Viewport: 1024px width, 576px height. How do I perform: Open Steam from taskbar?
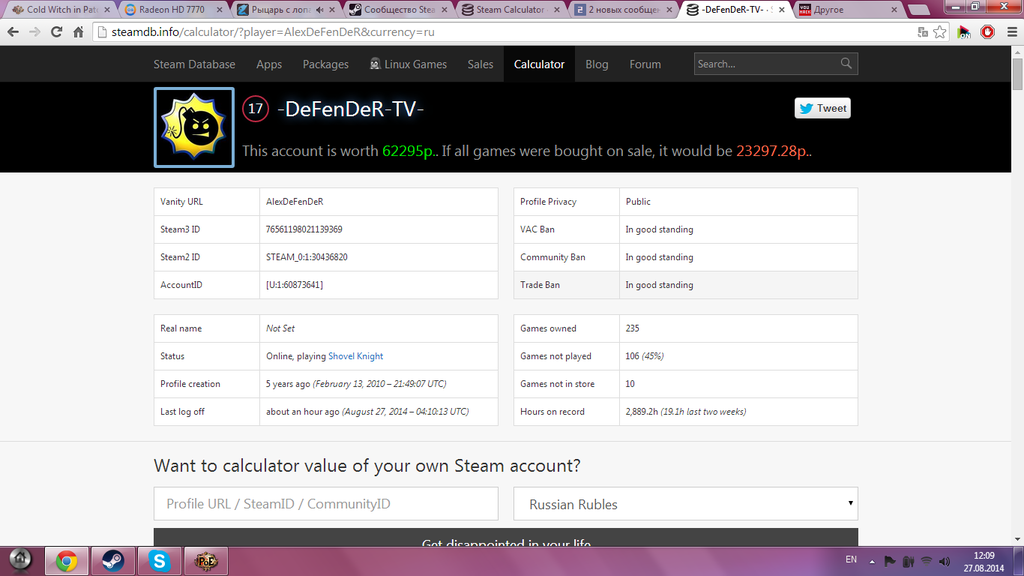(x=112, y=561)
